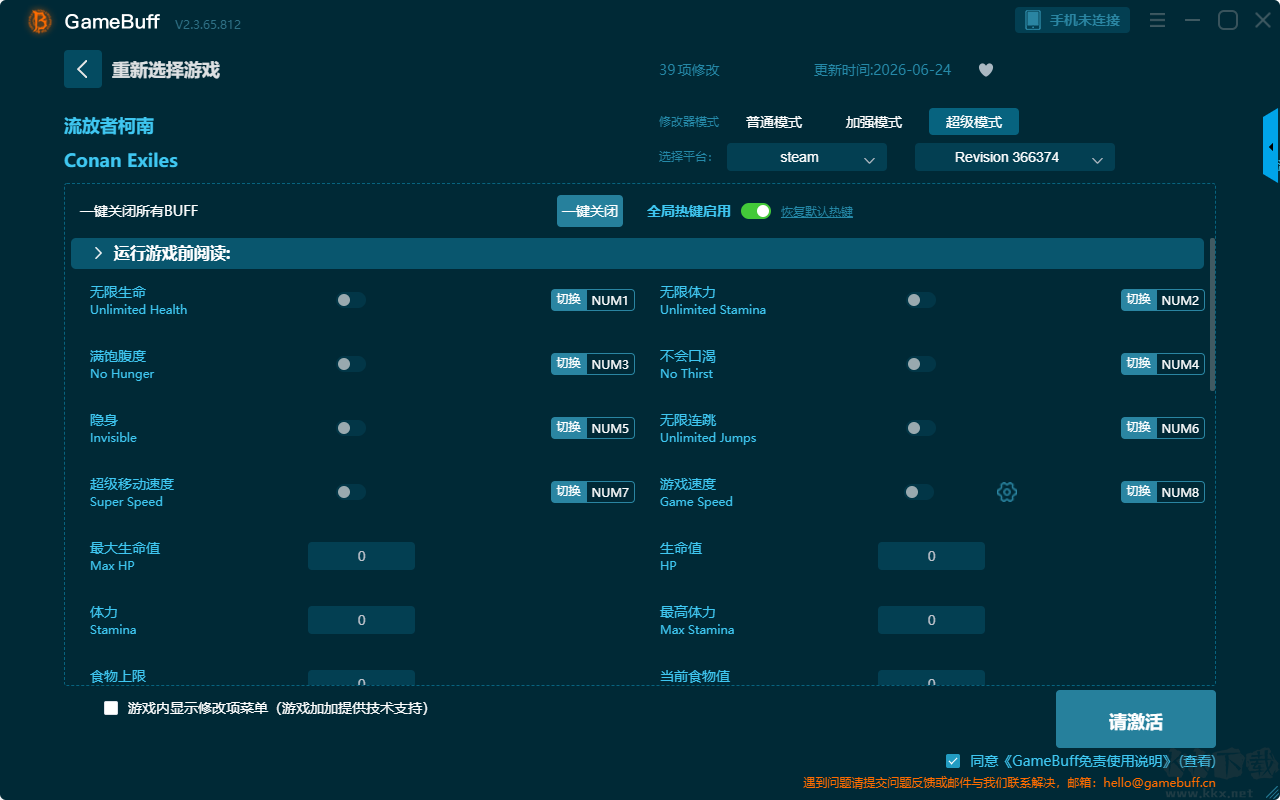This screenshot has height=800, width=1280.
Task: Click the Stamina value field
Action: tap(361, 620)
